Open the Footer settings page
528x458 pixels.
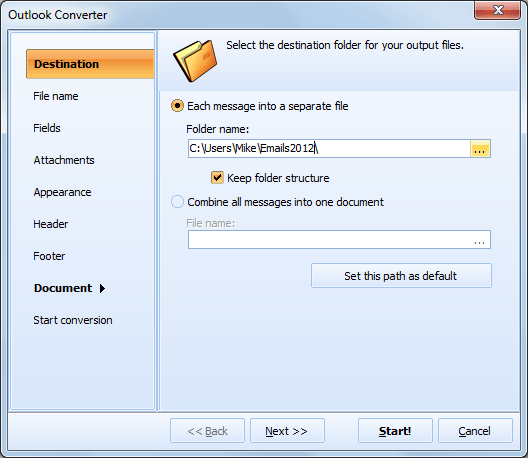coord(49,256)
